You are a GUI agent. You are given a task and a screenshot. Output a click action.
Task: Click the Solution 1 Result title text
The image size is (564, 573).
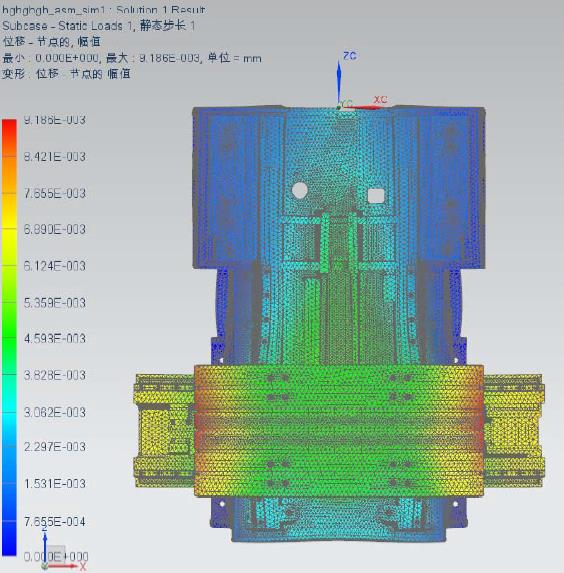[x=160, y=10]
